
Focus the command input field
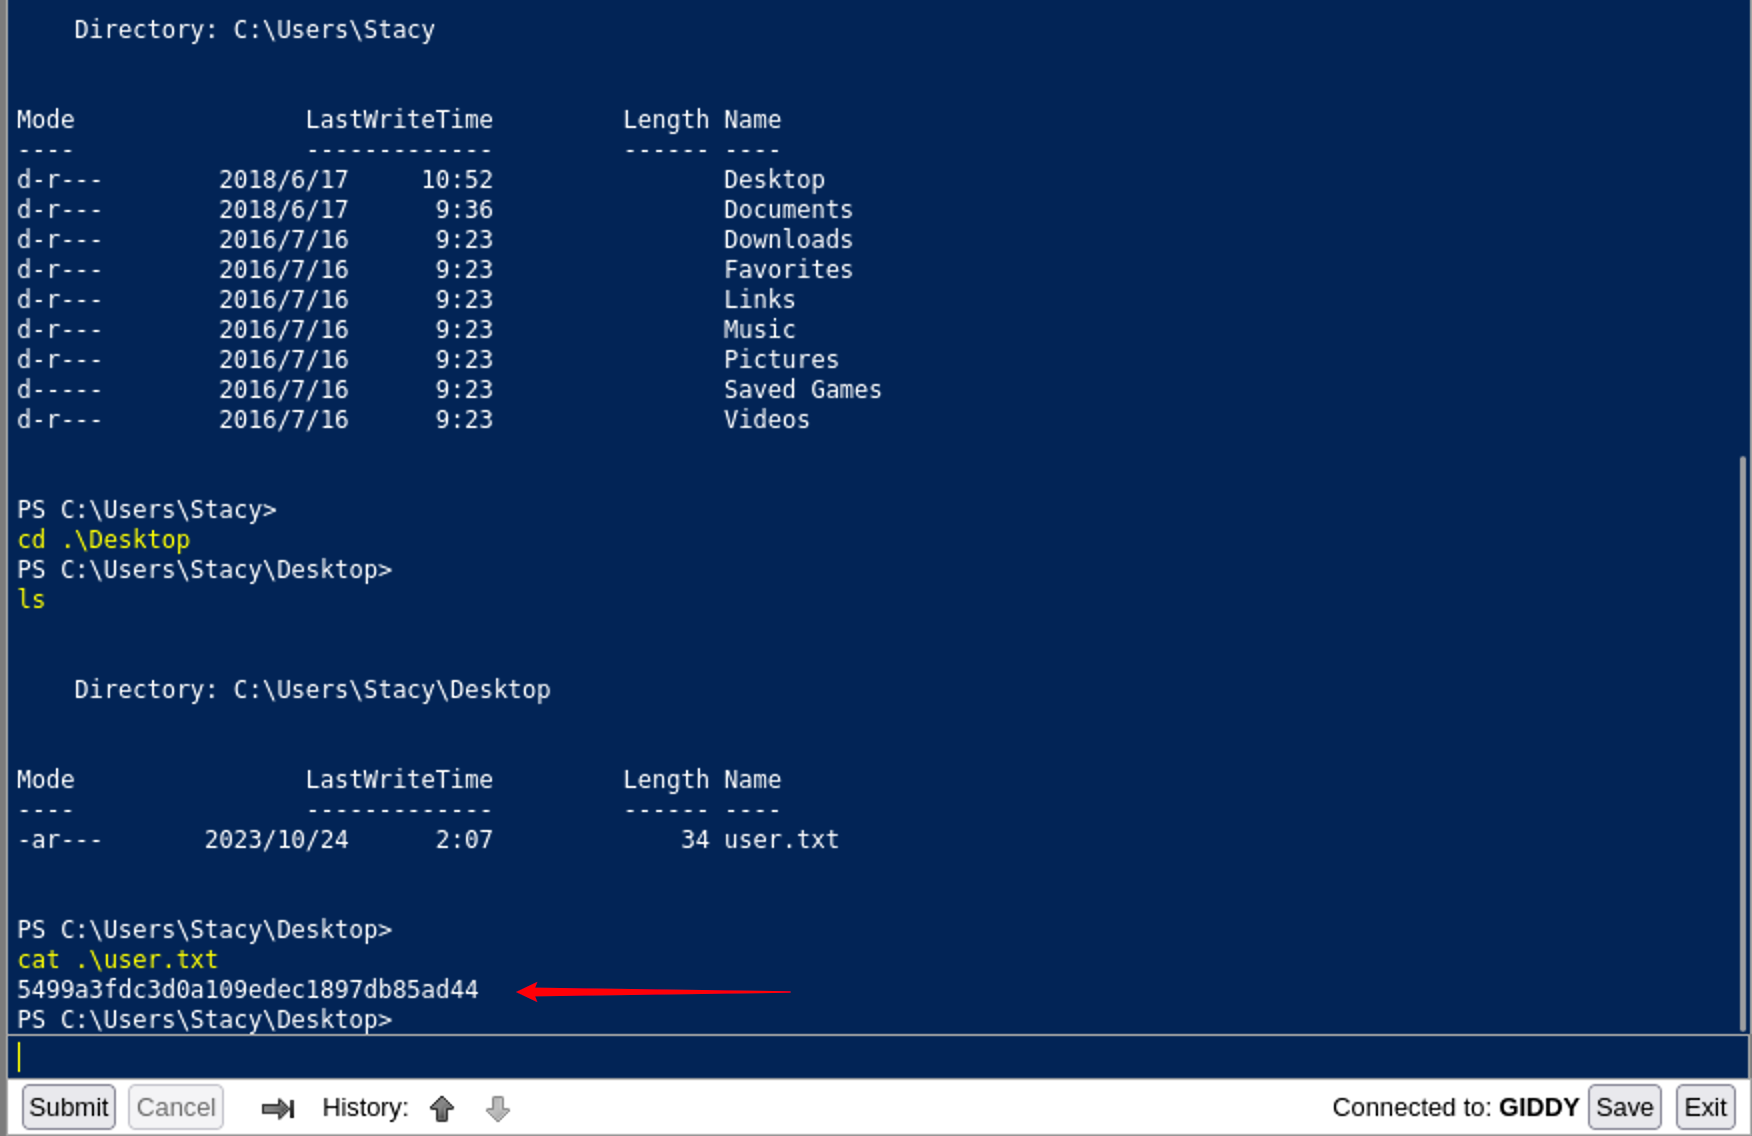(878, 1057)
